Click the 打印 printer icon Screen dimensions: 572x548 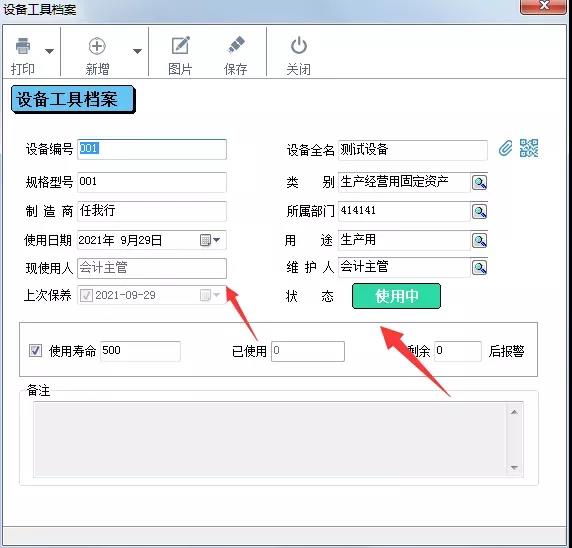coord(23,46)
